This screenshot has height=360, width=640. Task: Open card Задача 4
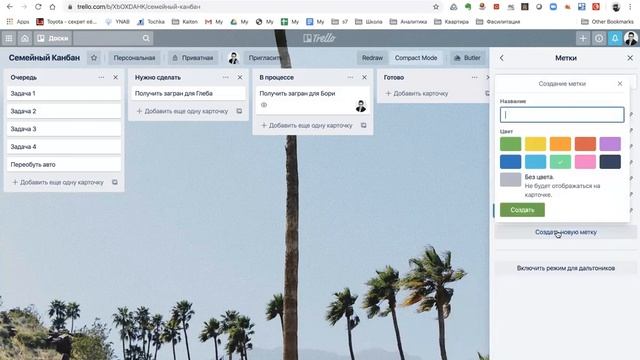click(x=64, y=147)
